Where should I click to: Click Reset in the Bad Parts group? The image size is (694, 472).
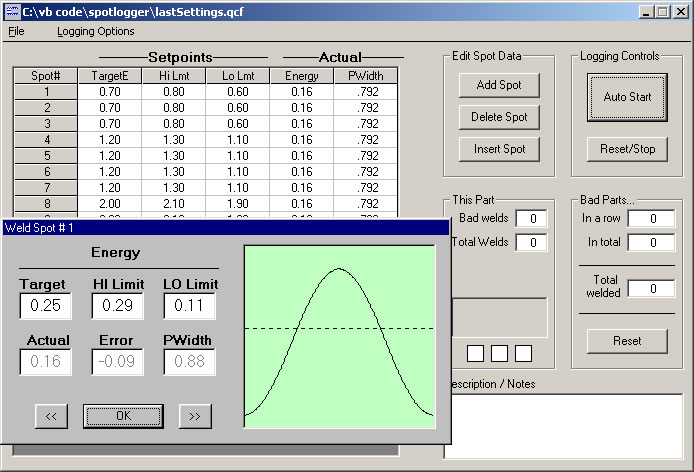click(627, 341)
